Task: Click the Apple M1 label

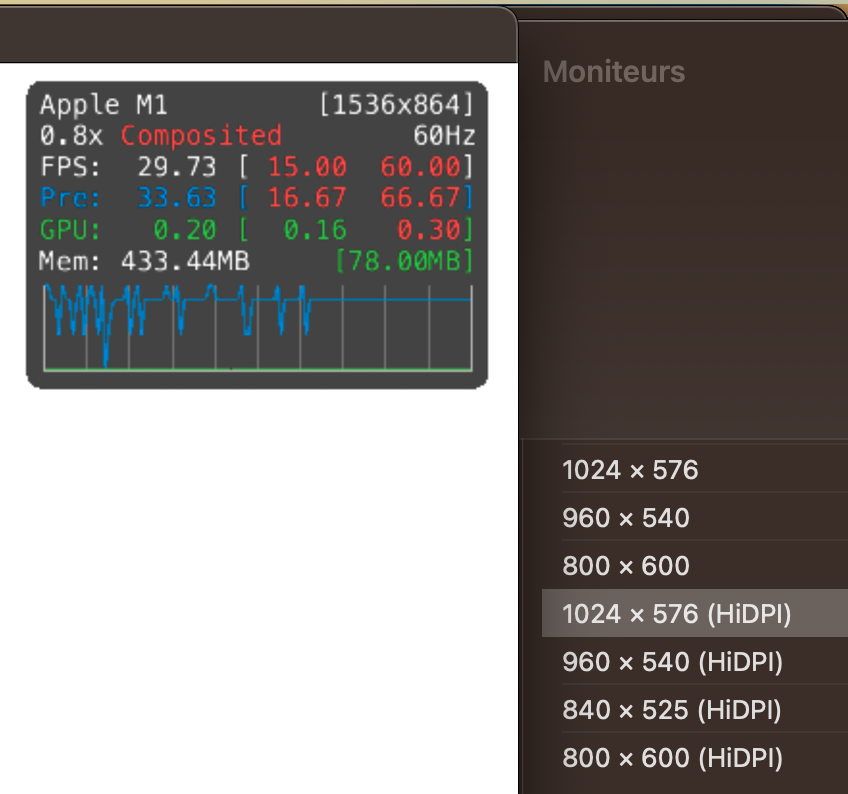Action: coord(104,104)
